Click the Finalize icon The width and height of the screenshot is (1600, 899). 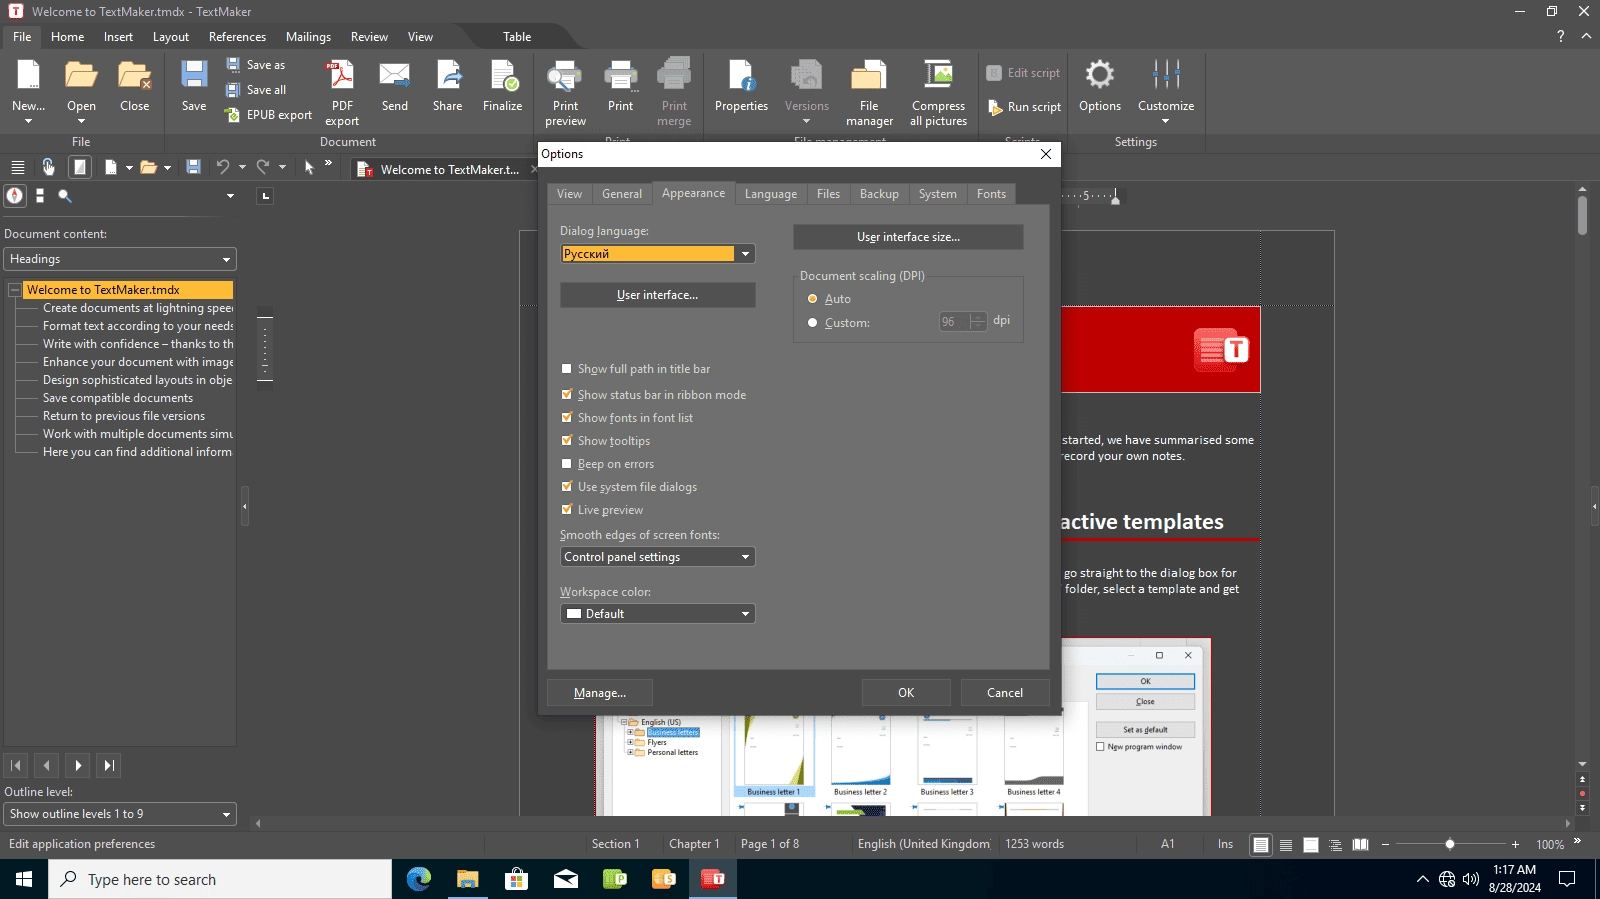click(x=503, y=86)
